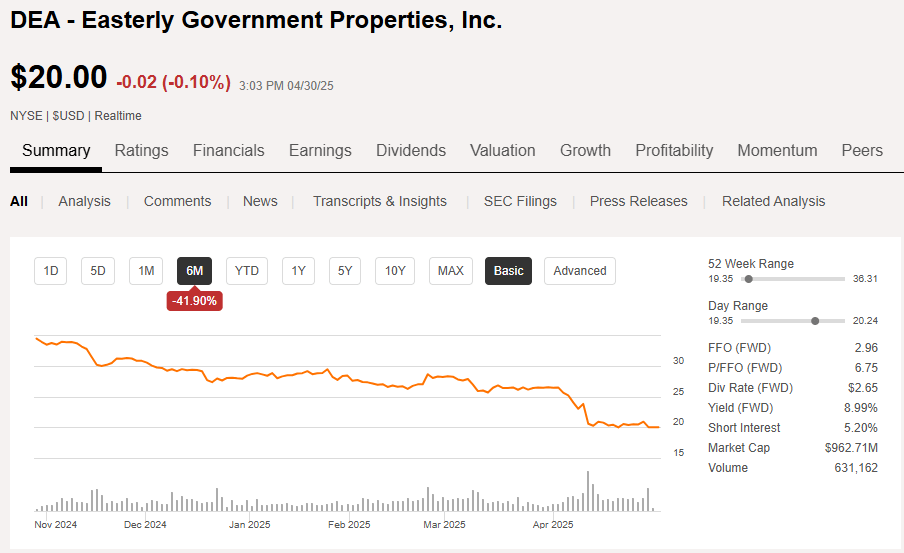The height and width of the screenshot is (553, 904).
Task: Choose the YTD chart range
Action: pyautogui.click(x=246, y=271)
